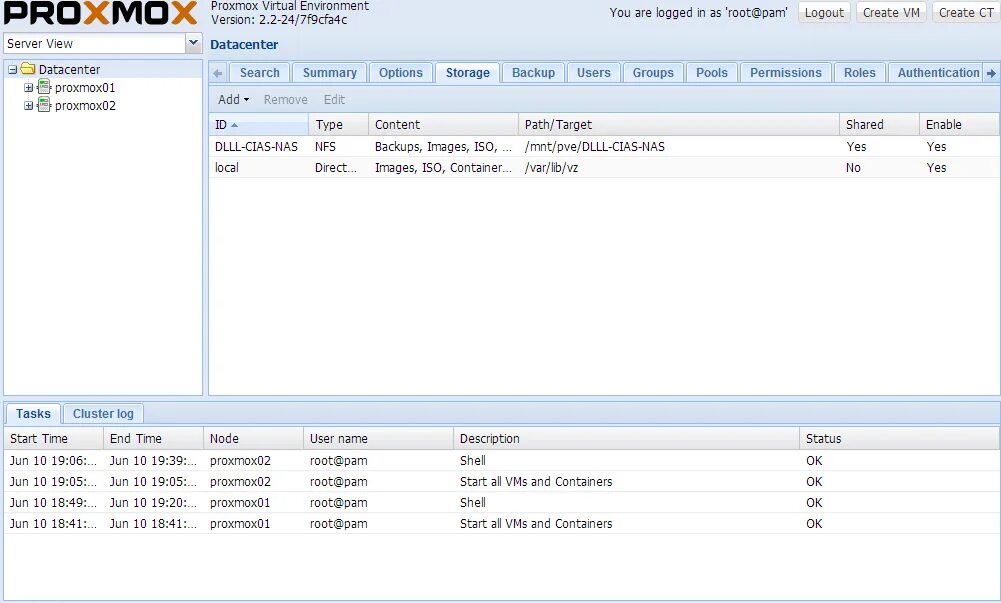Open the Options tab
The width and height of the screenshot is (1001, 603).
point(400,73)
